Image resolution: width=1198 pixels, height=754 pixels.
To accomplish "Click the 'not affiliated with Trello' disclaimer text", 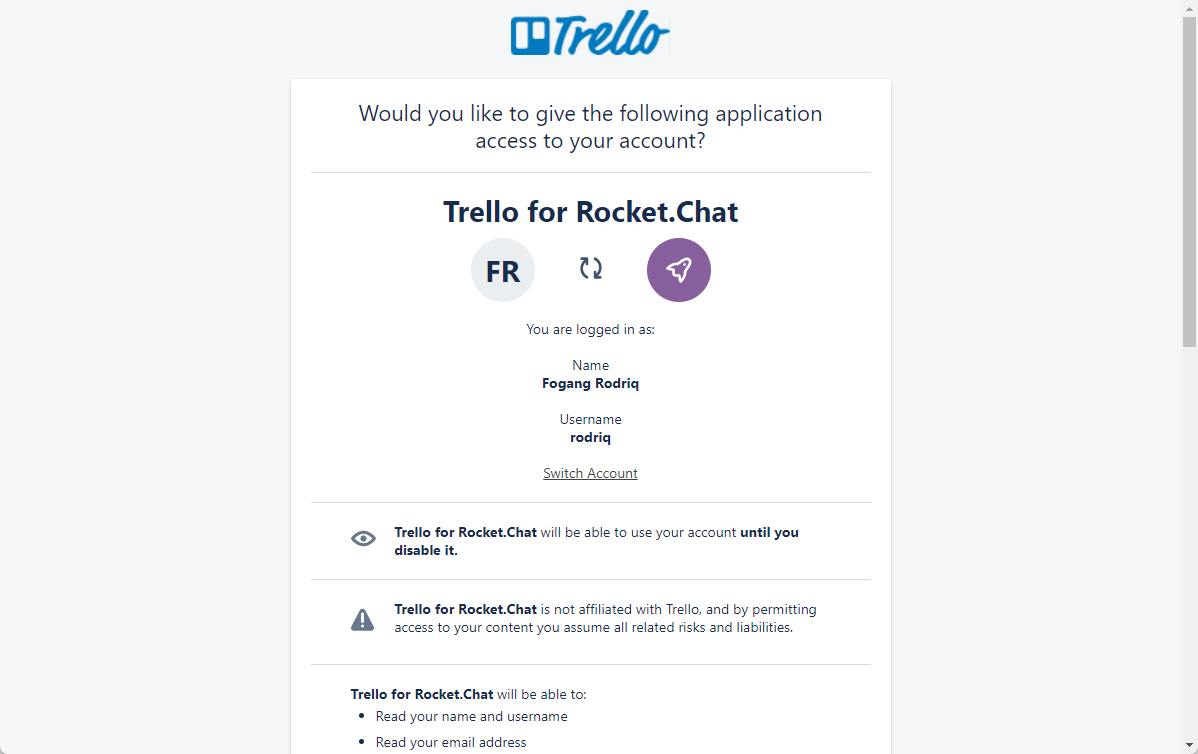I will (x=605, y=619).
